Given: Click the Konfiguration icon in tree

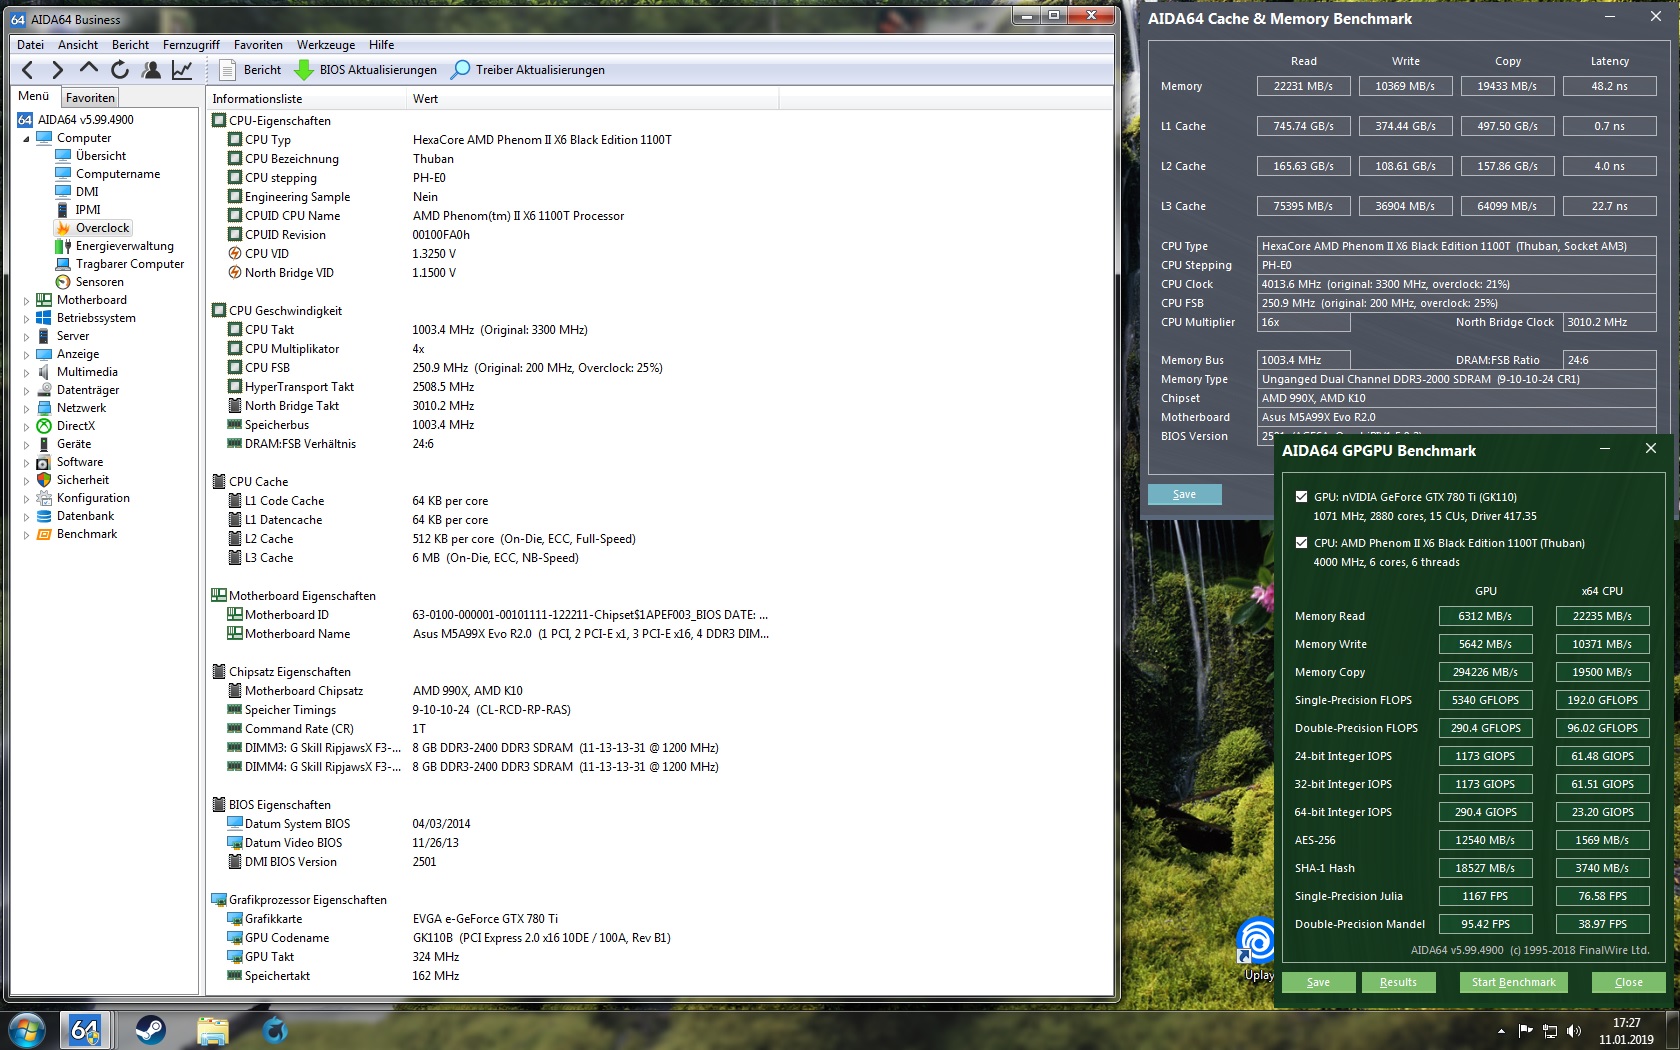Looking at the screenshot, I should (44, 498).
